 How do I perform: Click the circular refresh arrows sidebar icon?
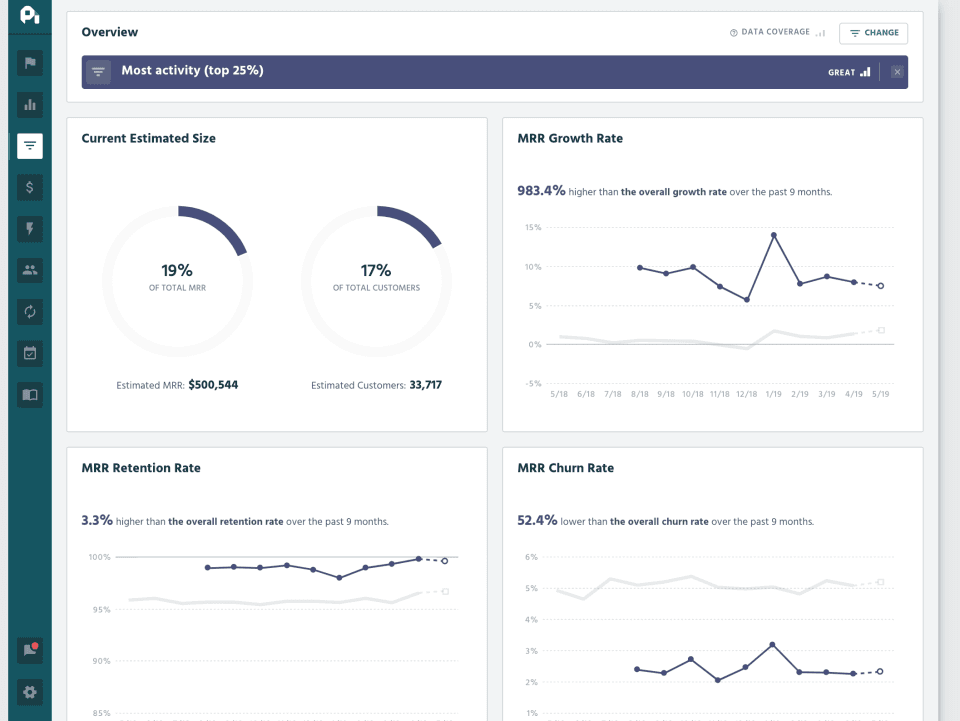[x=30, y=311]
